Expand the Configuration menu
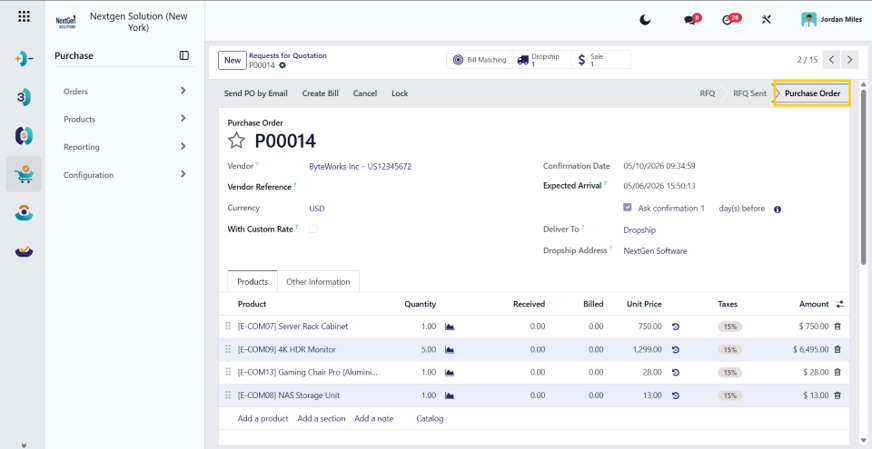 125,175
